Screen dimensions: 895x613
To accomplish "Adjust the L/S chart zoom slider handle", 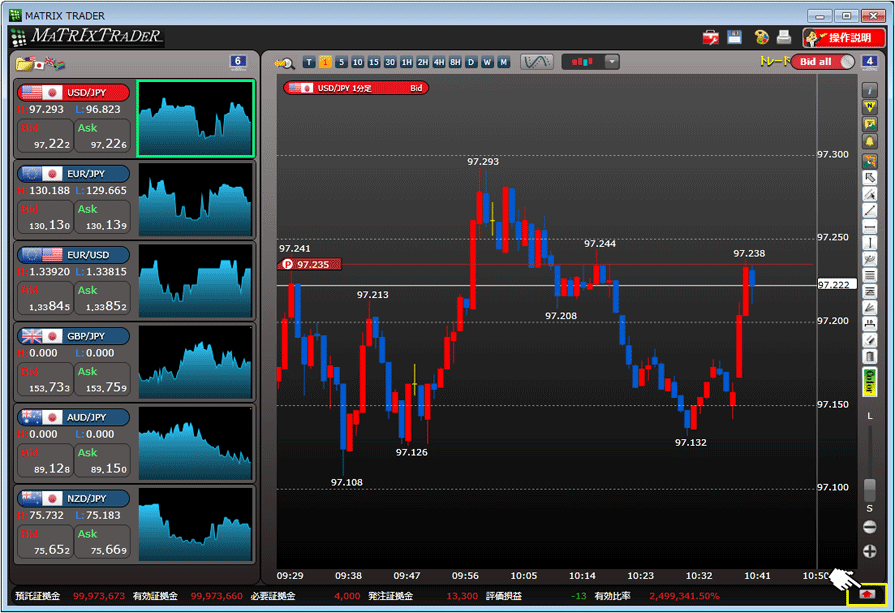I will (869, 490).
